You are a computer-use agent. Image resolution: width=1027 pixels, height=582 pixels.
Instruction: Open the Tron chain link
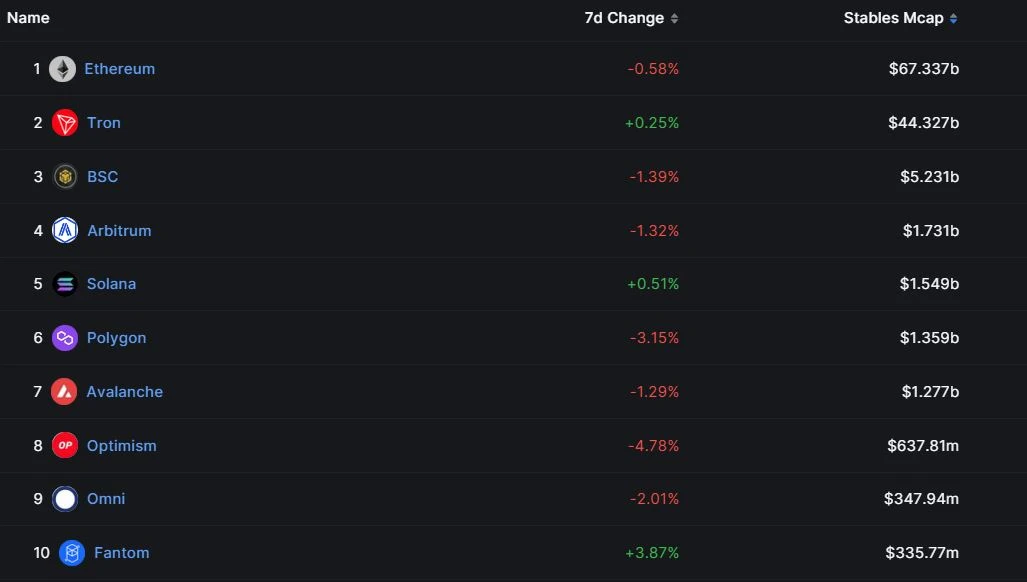(x=103, y=123)
